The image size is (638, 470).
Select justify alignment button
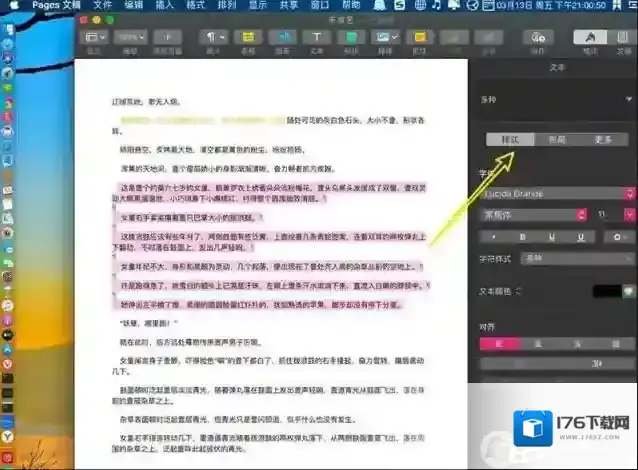click(616, 344)
